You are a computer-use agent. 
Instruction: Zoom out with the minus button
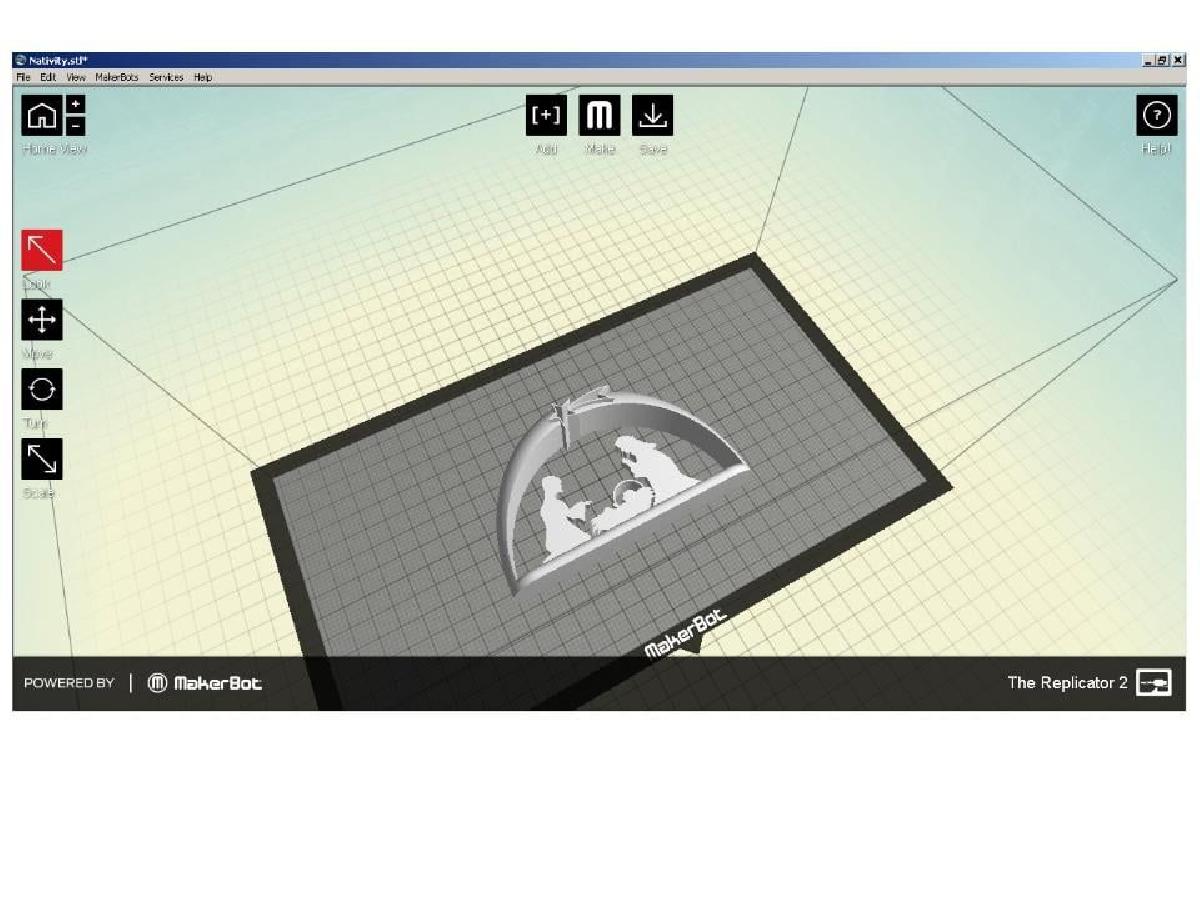pos(76,126)
